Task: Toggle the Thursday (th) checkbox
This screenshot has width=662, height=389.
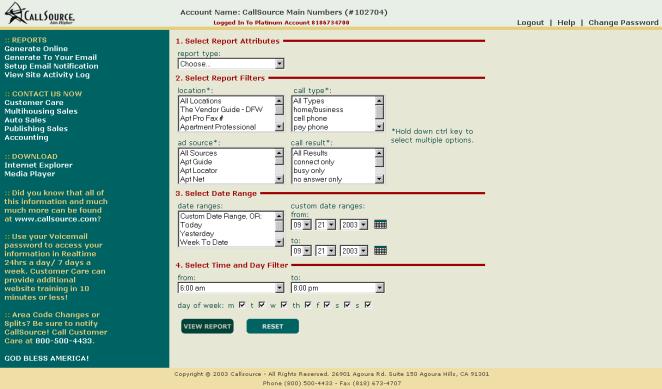Action: [308, 305]
